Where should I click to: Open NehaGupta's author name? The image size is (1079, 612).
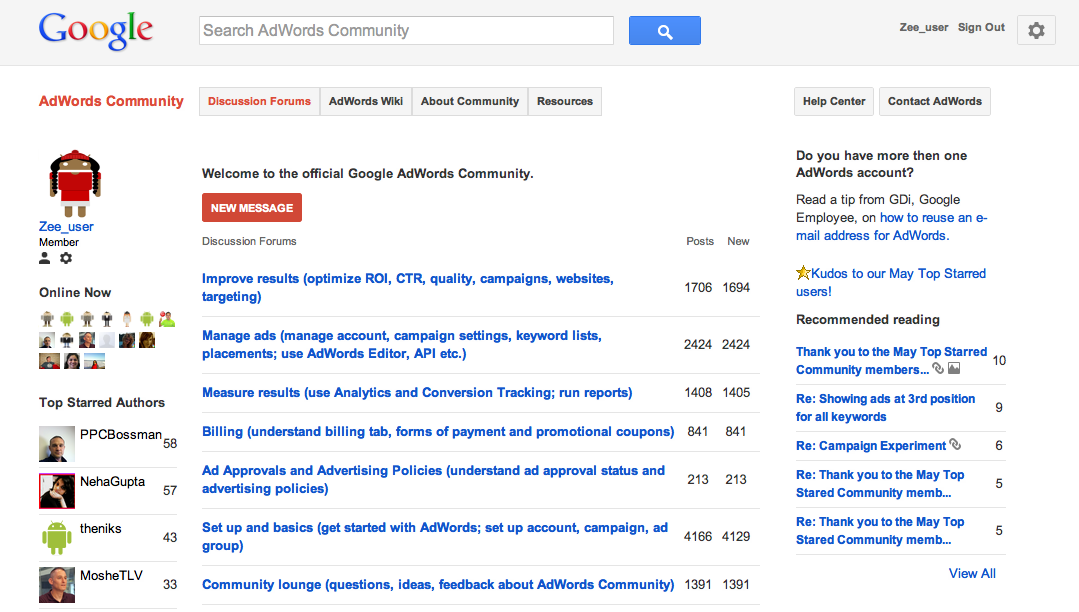pyautogui.click(x=112, y=481)
